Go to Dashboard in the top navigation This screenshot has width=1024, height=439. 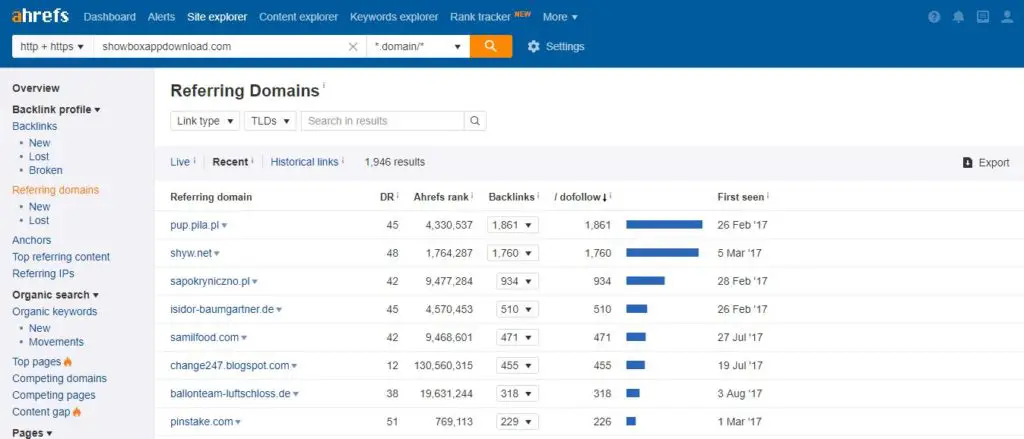pyautogui.click(x=110, y=17)
